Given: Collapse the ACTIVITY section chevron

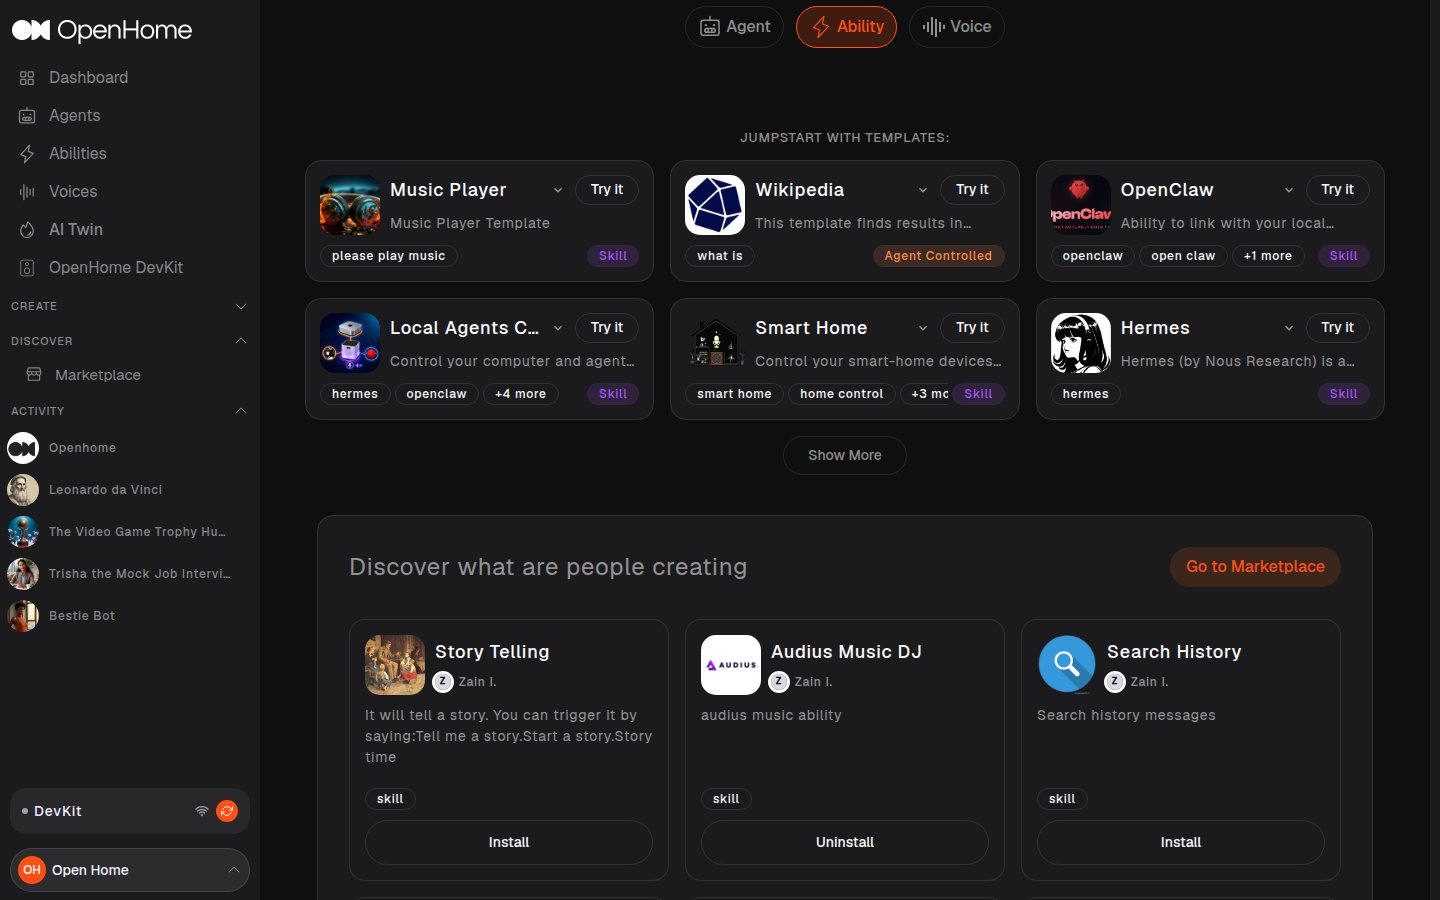Looking at the screenshot, I should [240, 411].
